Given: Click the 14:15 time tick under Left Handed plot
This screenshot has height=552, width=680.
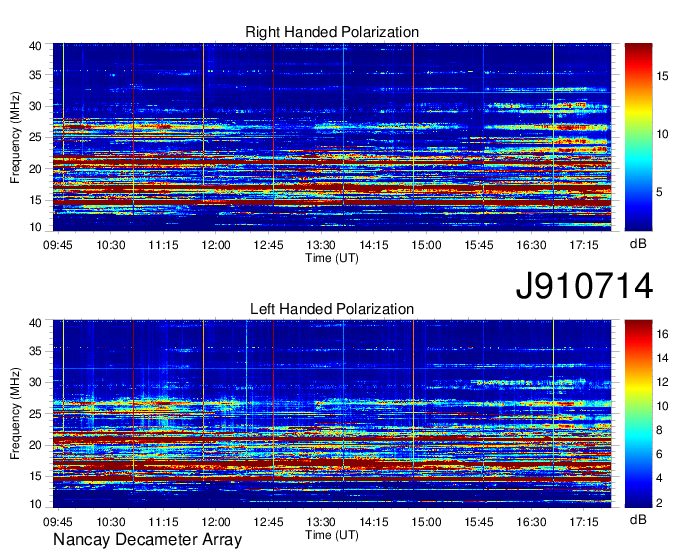Looking at the screenshot, I should (x=374, y=522).
